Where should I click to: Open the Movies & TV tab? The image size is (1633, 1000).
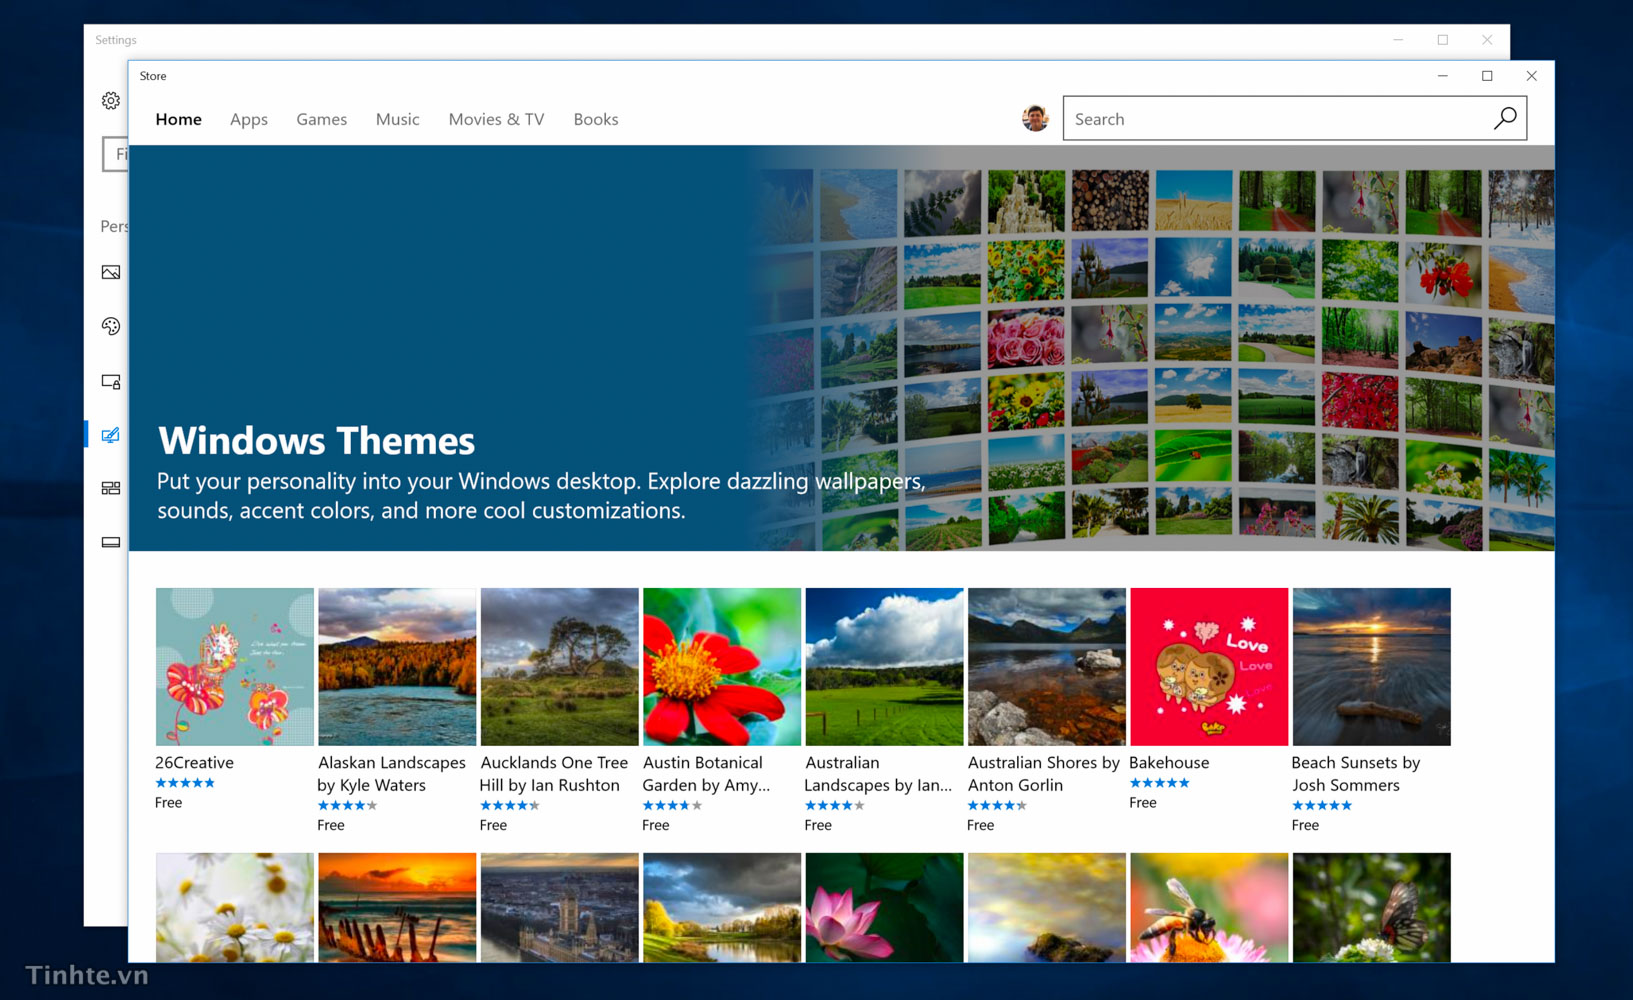coord(496,119)
